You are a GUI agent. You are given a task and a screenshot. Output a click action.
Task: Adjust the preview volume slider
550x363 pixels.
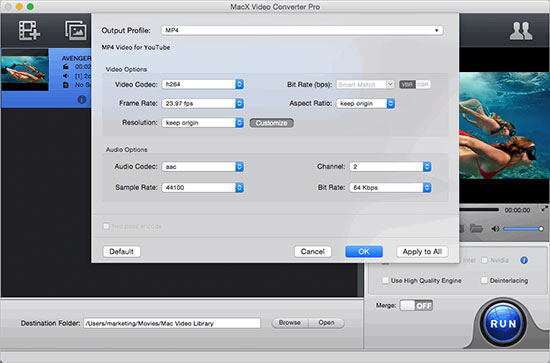click(523, 229)
